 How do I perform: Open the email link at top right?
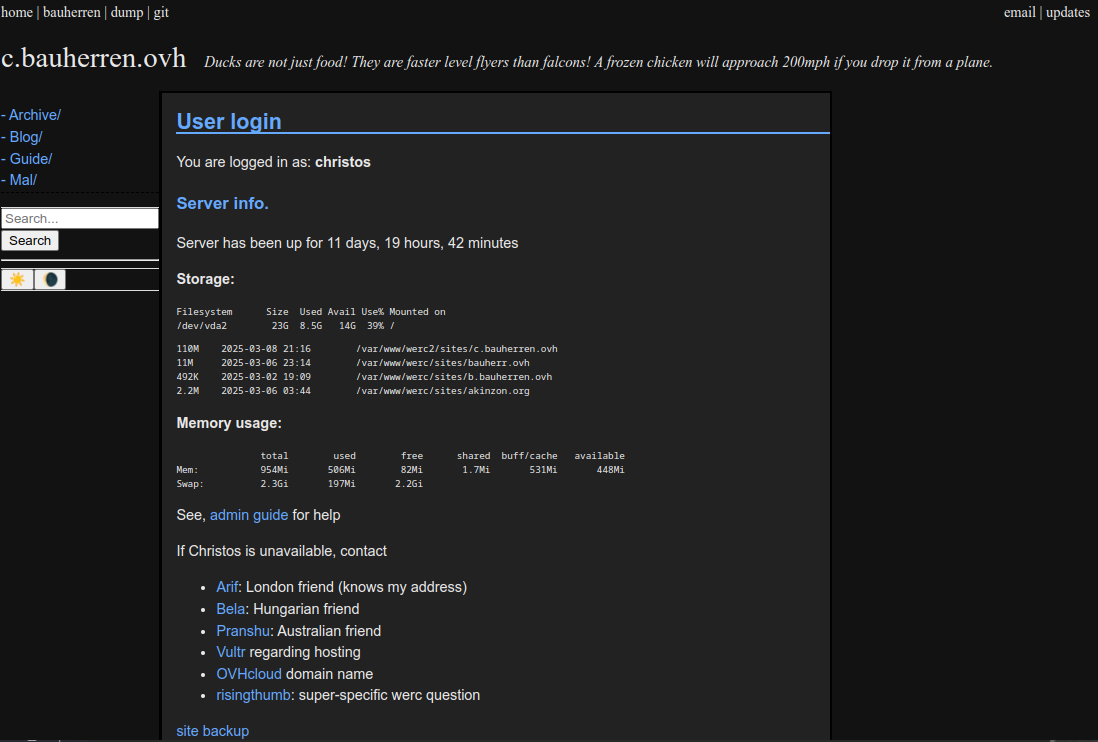point(1019,13)
